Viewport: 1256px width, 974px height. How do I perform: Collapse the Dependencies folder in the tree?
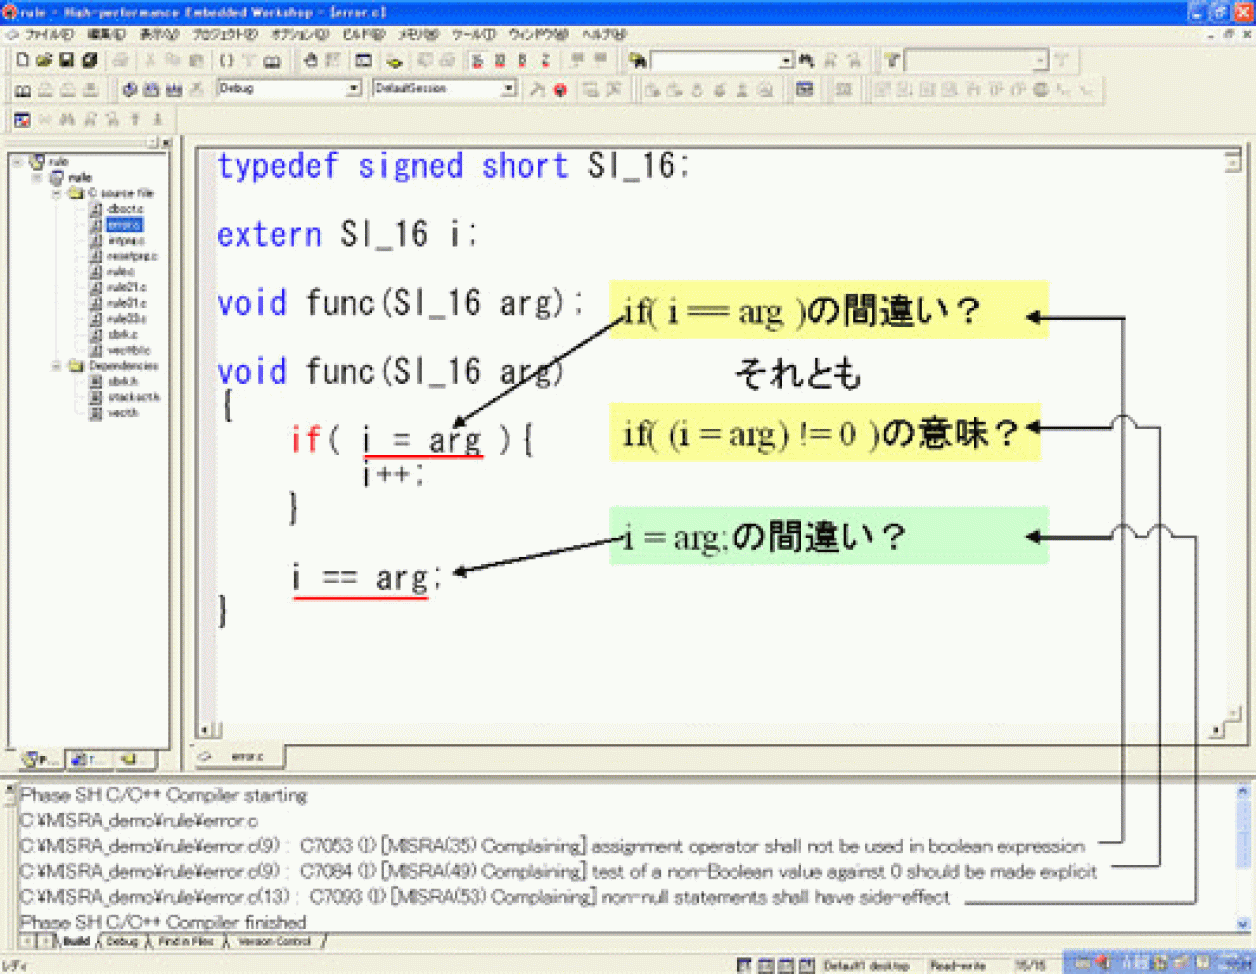pos(57,366)
